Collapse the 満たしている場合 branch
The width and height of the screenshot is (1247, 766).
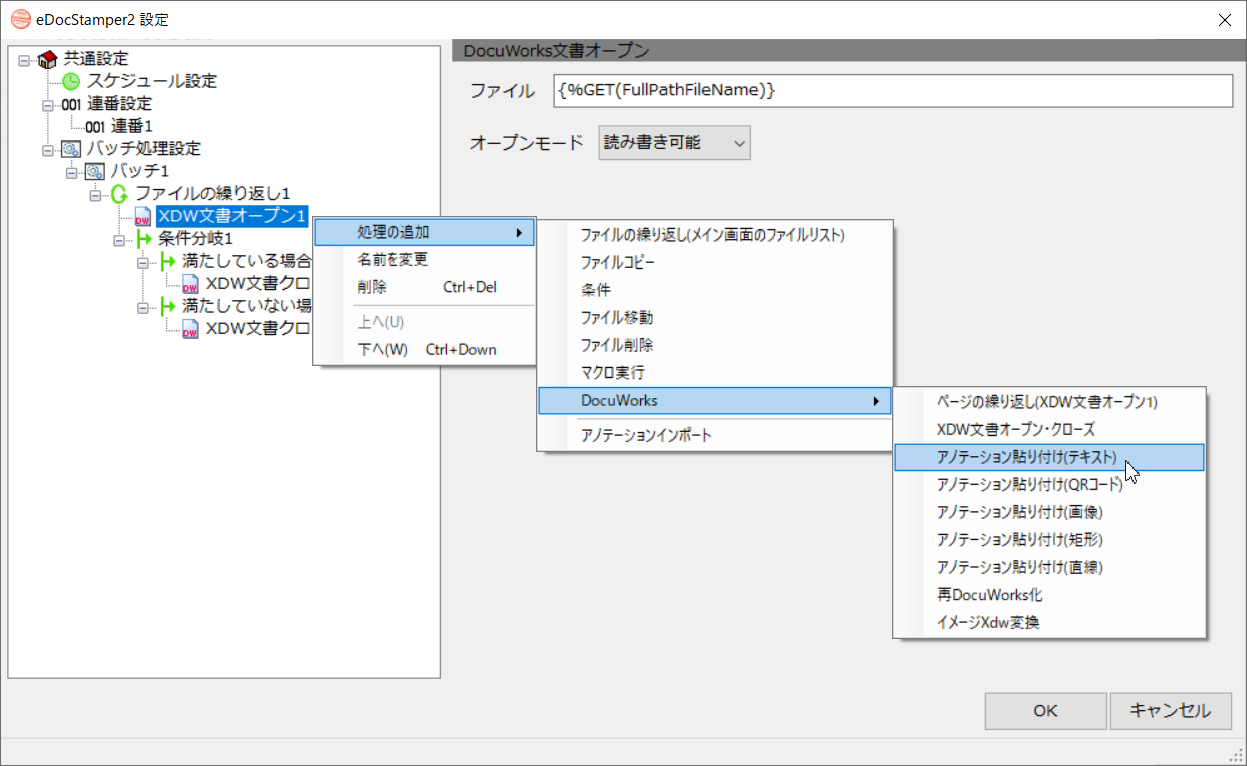[x=144, y=262]
